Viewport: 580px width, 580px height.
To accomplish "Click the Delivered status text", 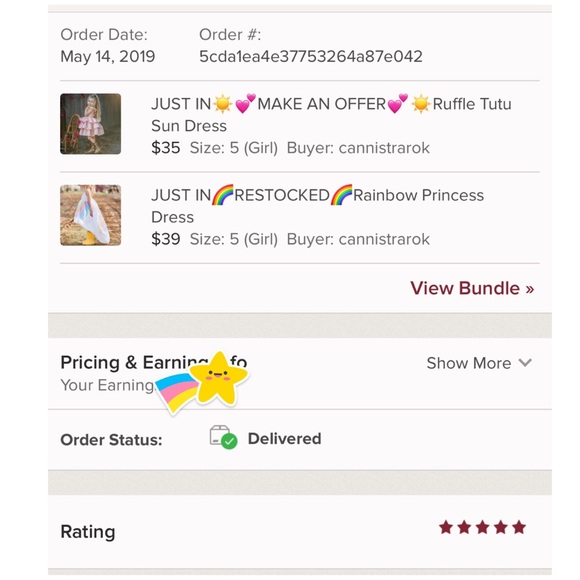I will point(284,439).
